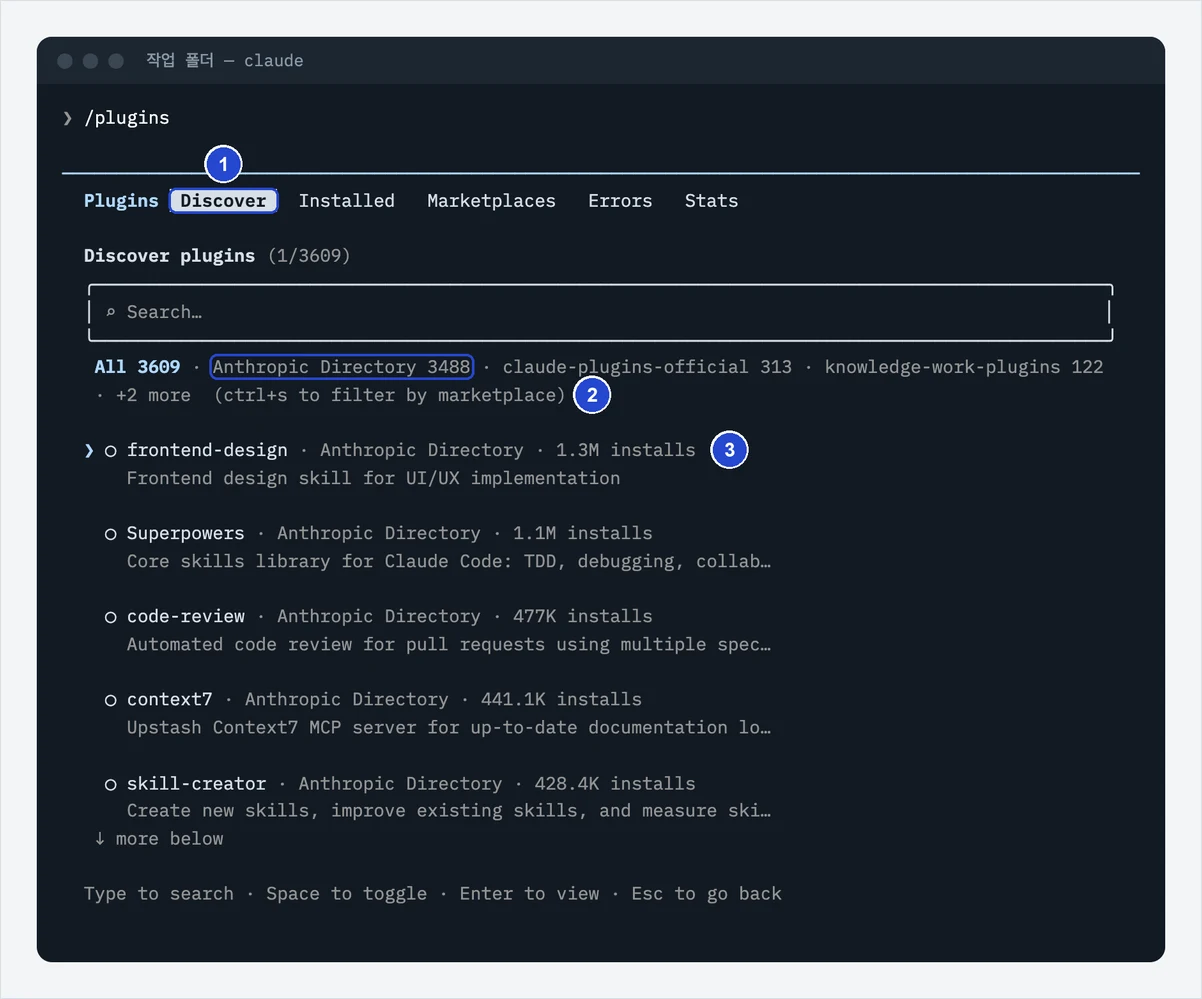This screenshot has height=999, width=1202.
Task: Click the "Automated code review for pull requests" description
Action: click(449, 644)
